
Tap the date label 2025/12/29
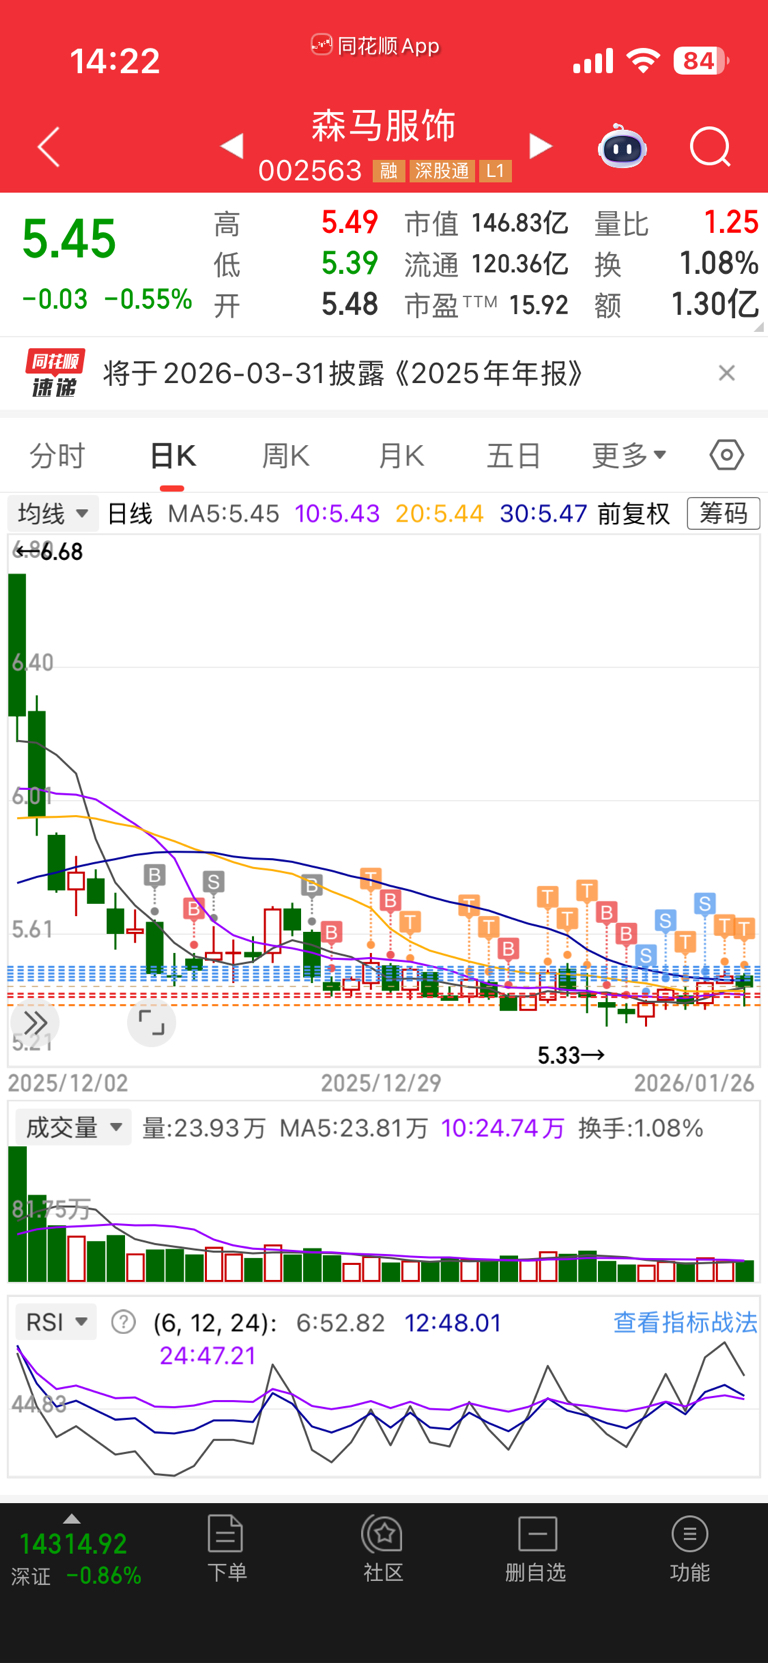[381, 1083]
